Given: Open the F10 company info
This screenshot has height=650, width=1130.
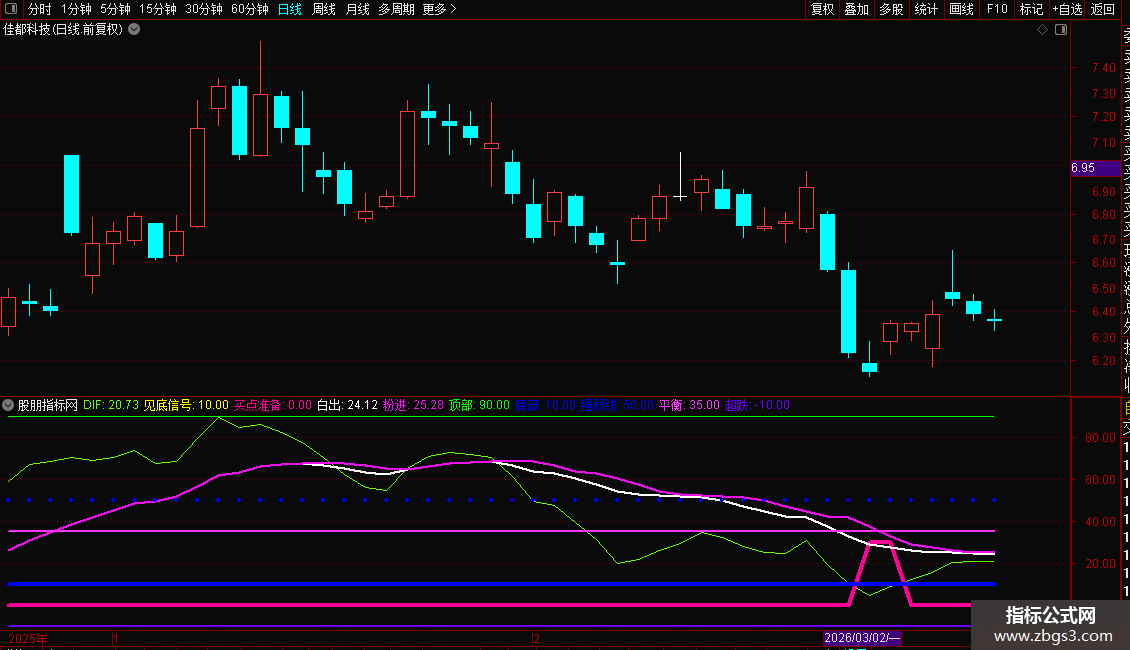Looking at the screenshot, I should click(x=997, y=9).
